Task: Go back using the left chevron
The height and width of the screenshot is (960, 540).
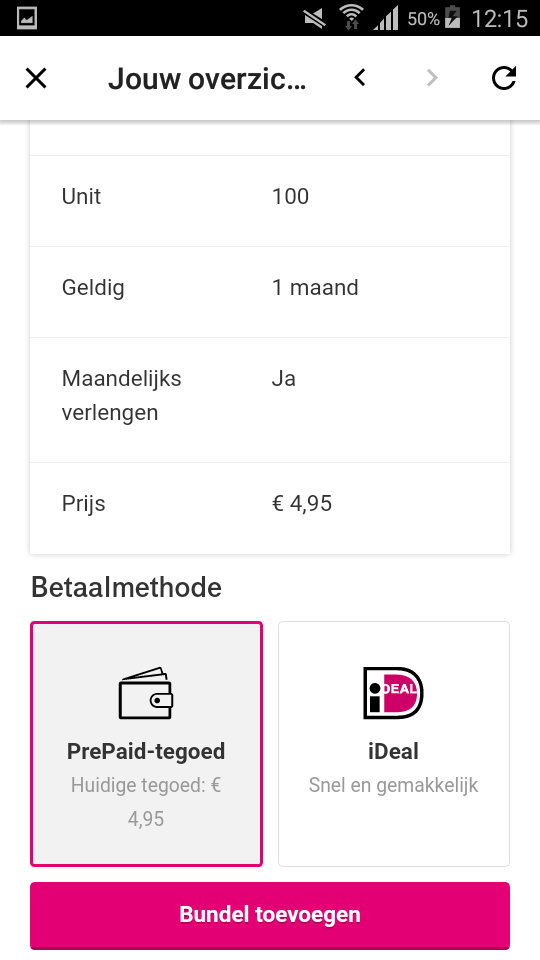Action: pyautogui.click(x=360, y=78)
